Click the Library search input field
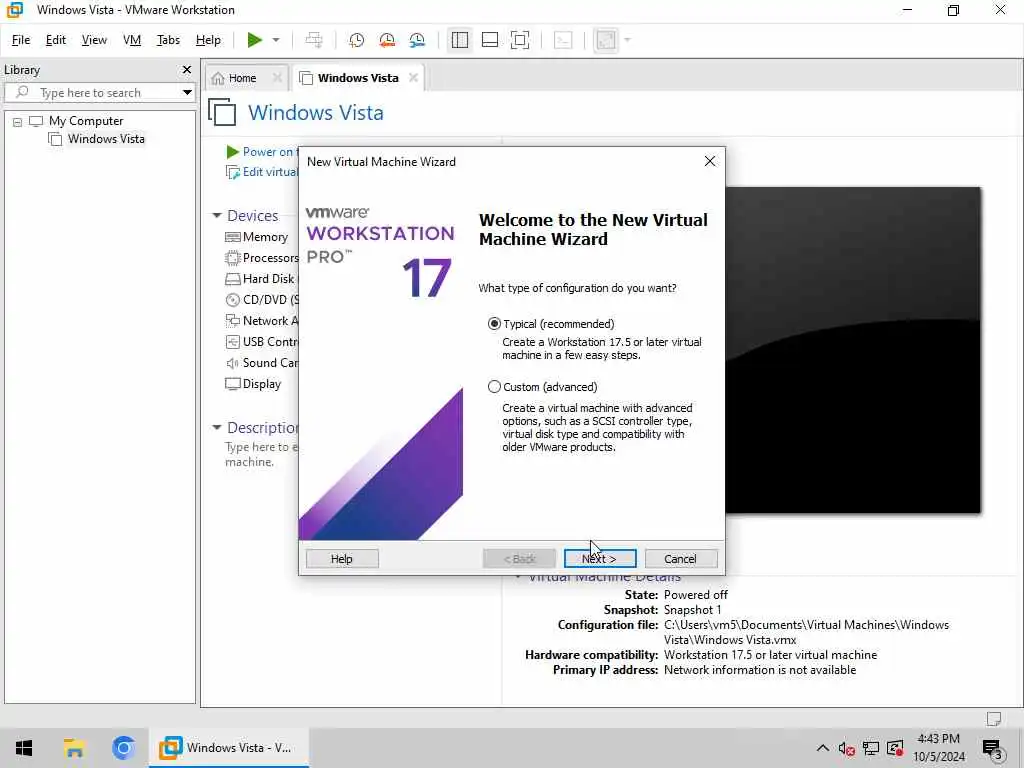 tap(98, 93)
